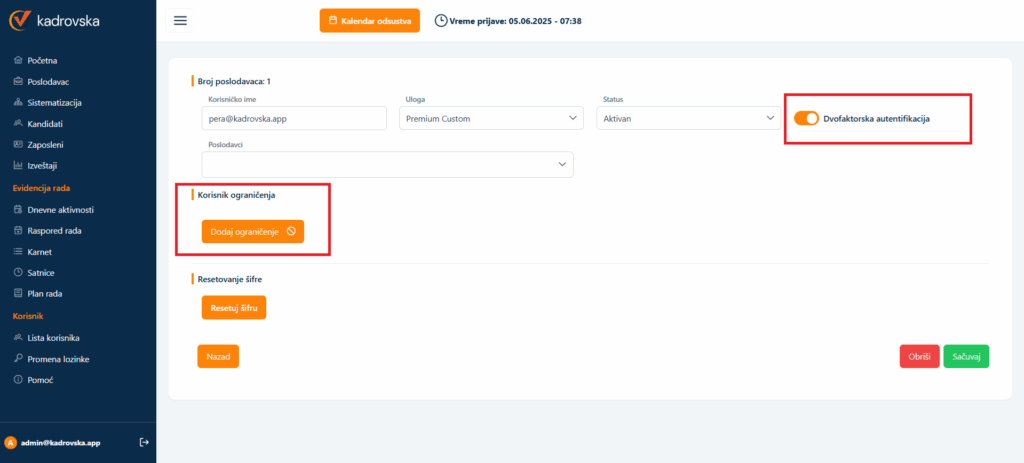The height and width of the screenshot is (463, 1024).
Task: Click the logout icon beside admin email
Action: [143, 442]
